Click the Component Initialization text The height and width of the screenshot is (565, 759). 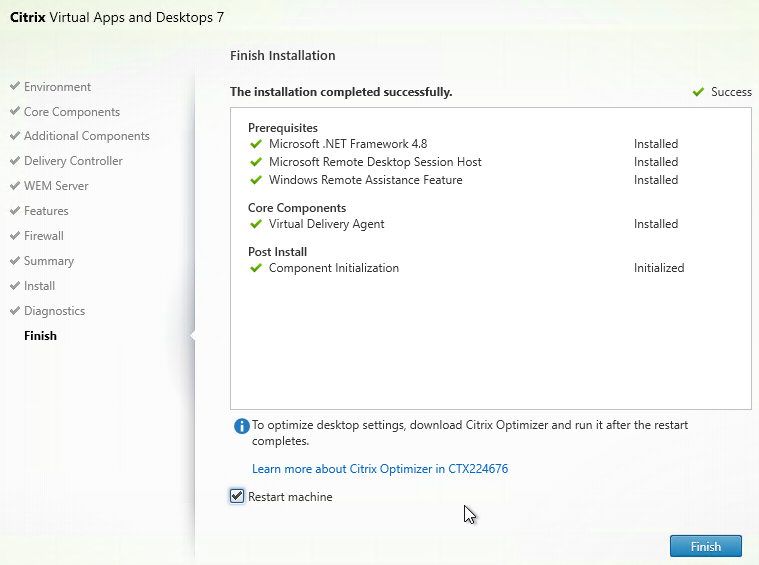click(x=334, y=268)
